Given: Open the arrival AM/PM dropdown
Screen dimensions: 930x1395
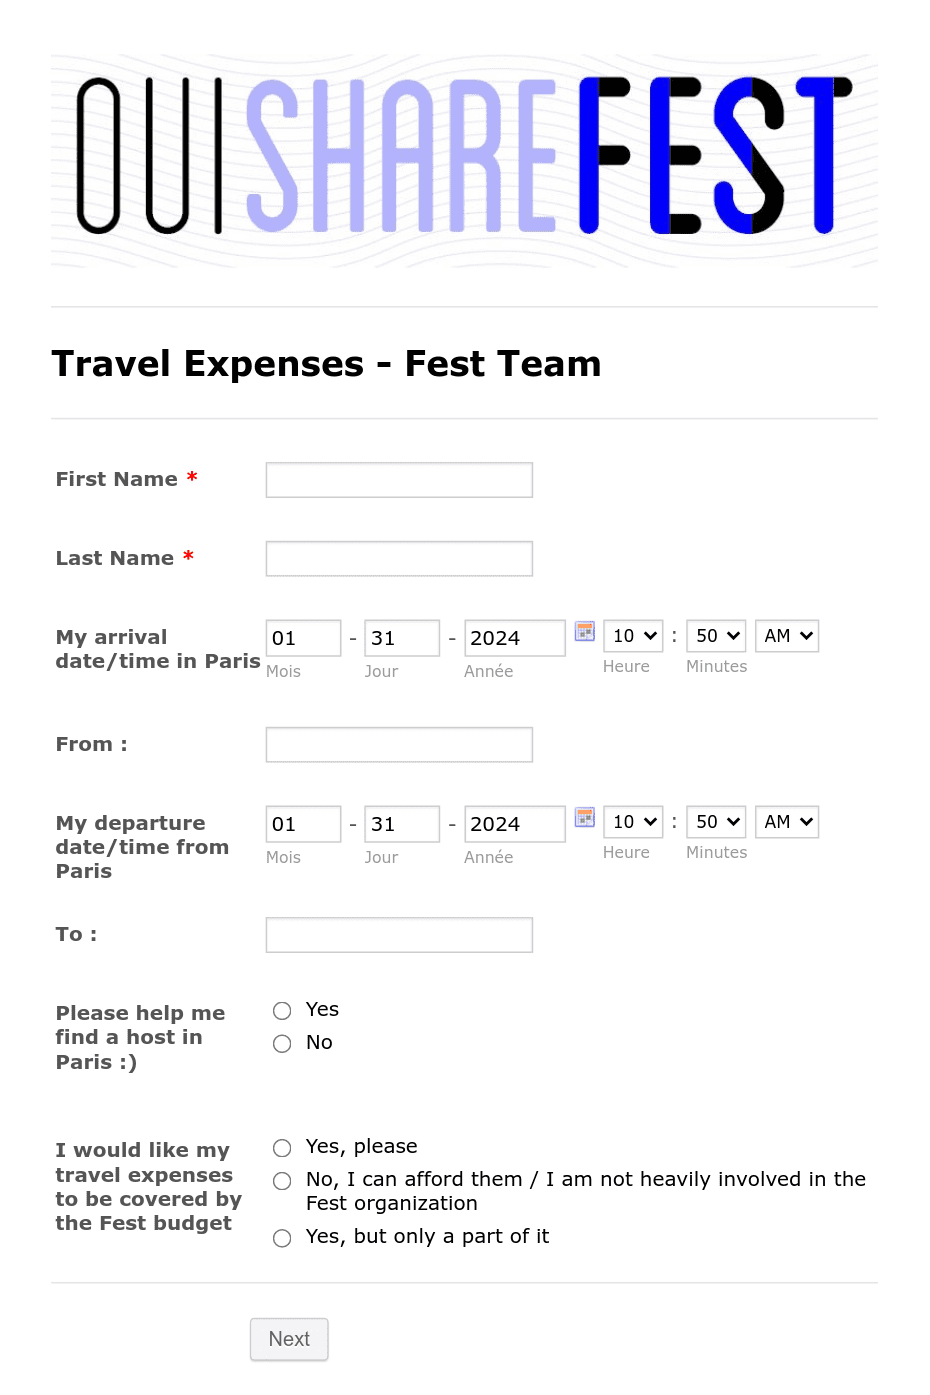Looking at the screenshot, I should tap(787, 636).
